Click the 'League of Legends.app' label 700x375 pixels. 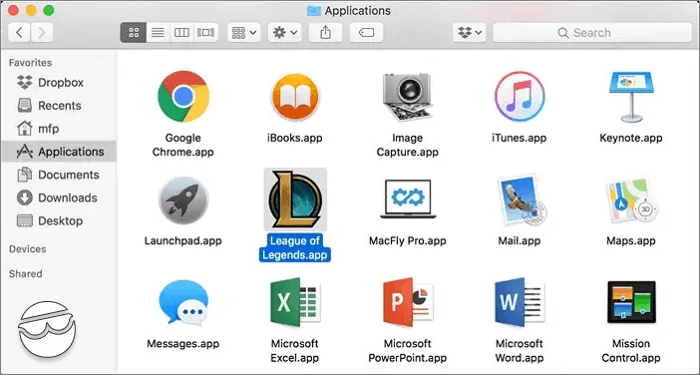pos(295,248)
